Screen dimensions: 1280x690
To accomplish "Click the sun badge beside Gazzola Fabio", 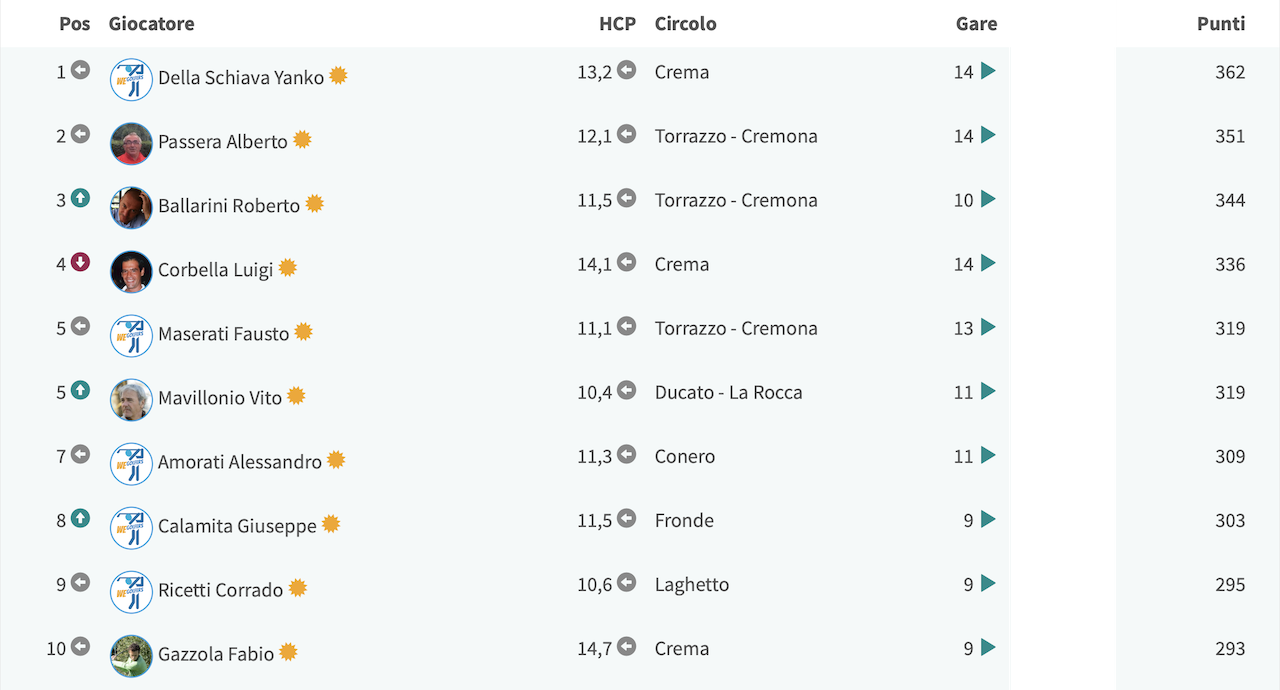I will 288,652.
